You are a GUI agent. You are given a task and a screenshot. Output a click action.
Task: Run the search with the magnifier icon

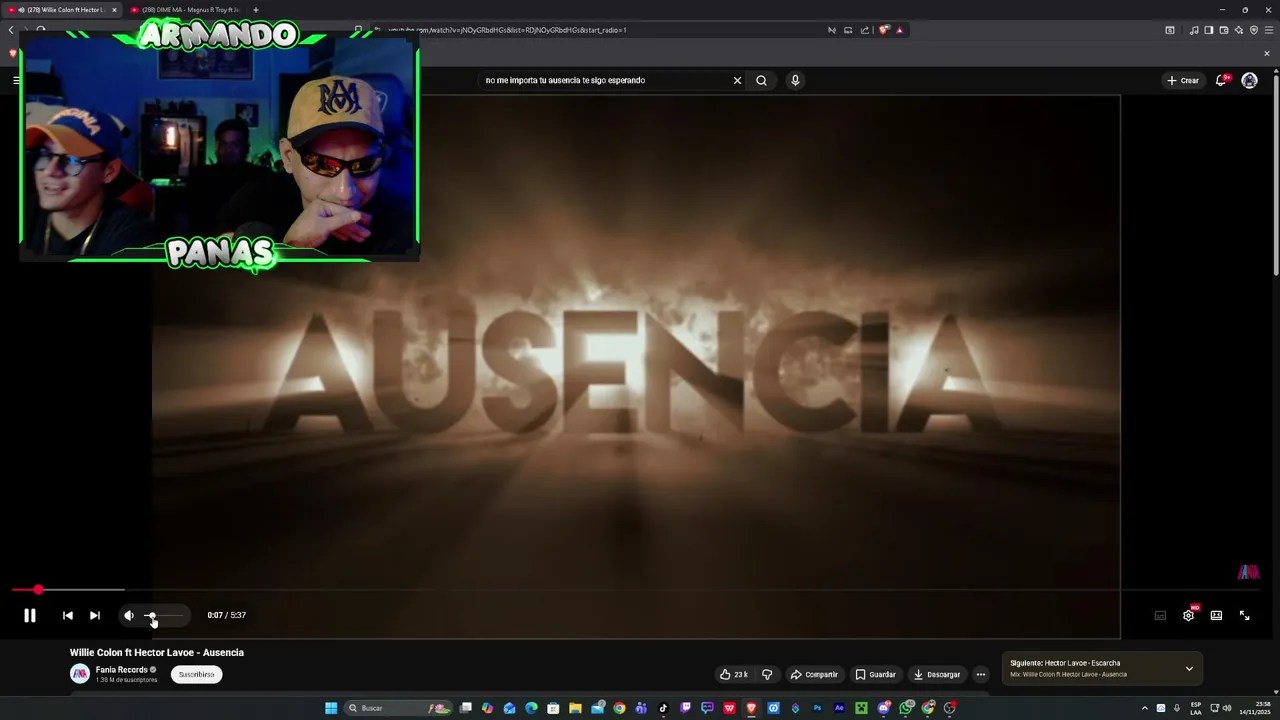(x=761, y=80)
